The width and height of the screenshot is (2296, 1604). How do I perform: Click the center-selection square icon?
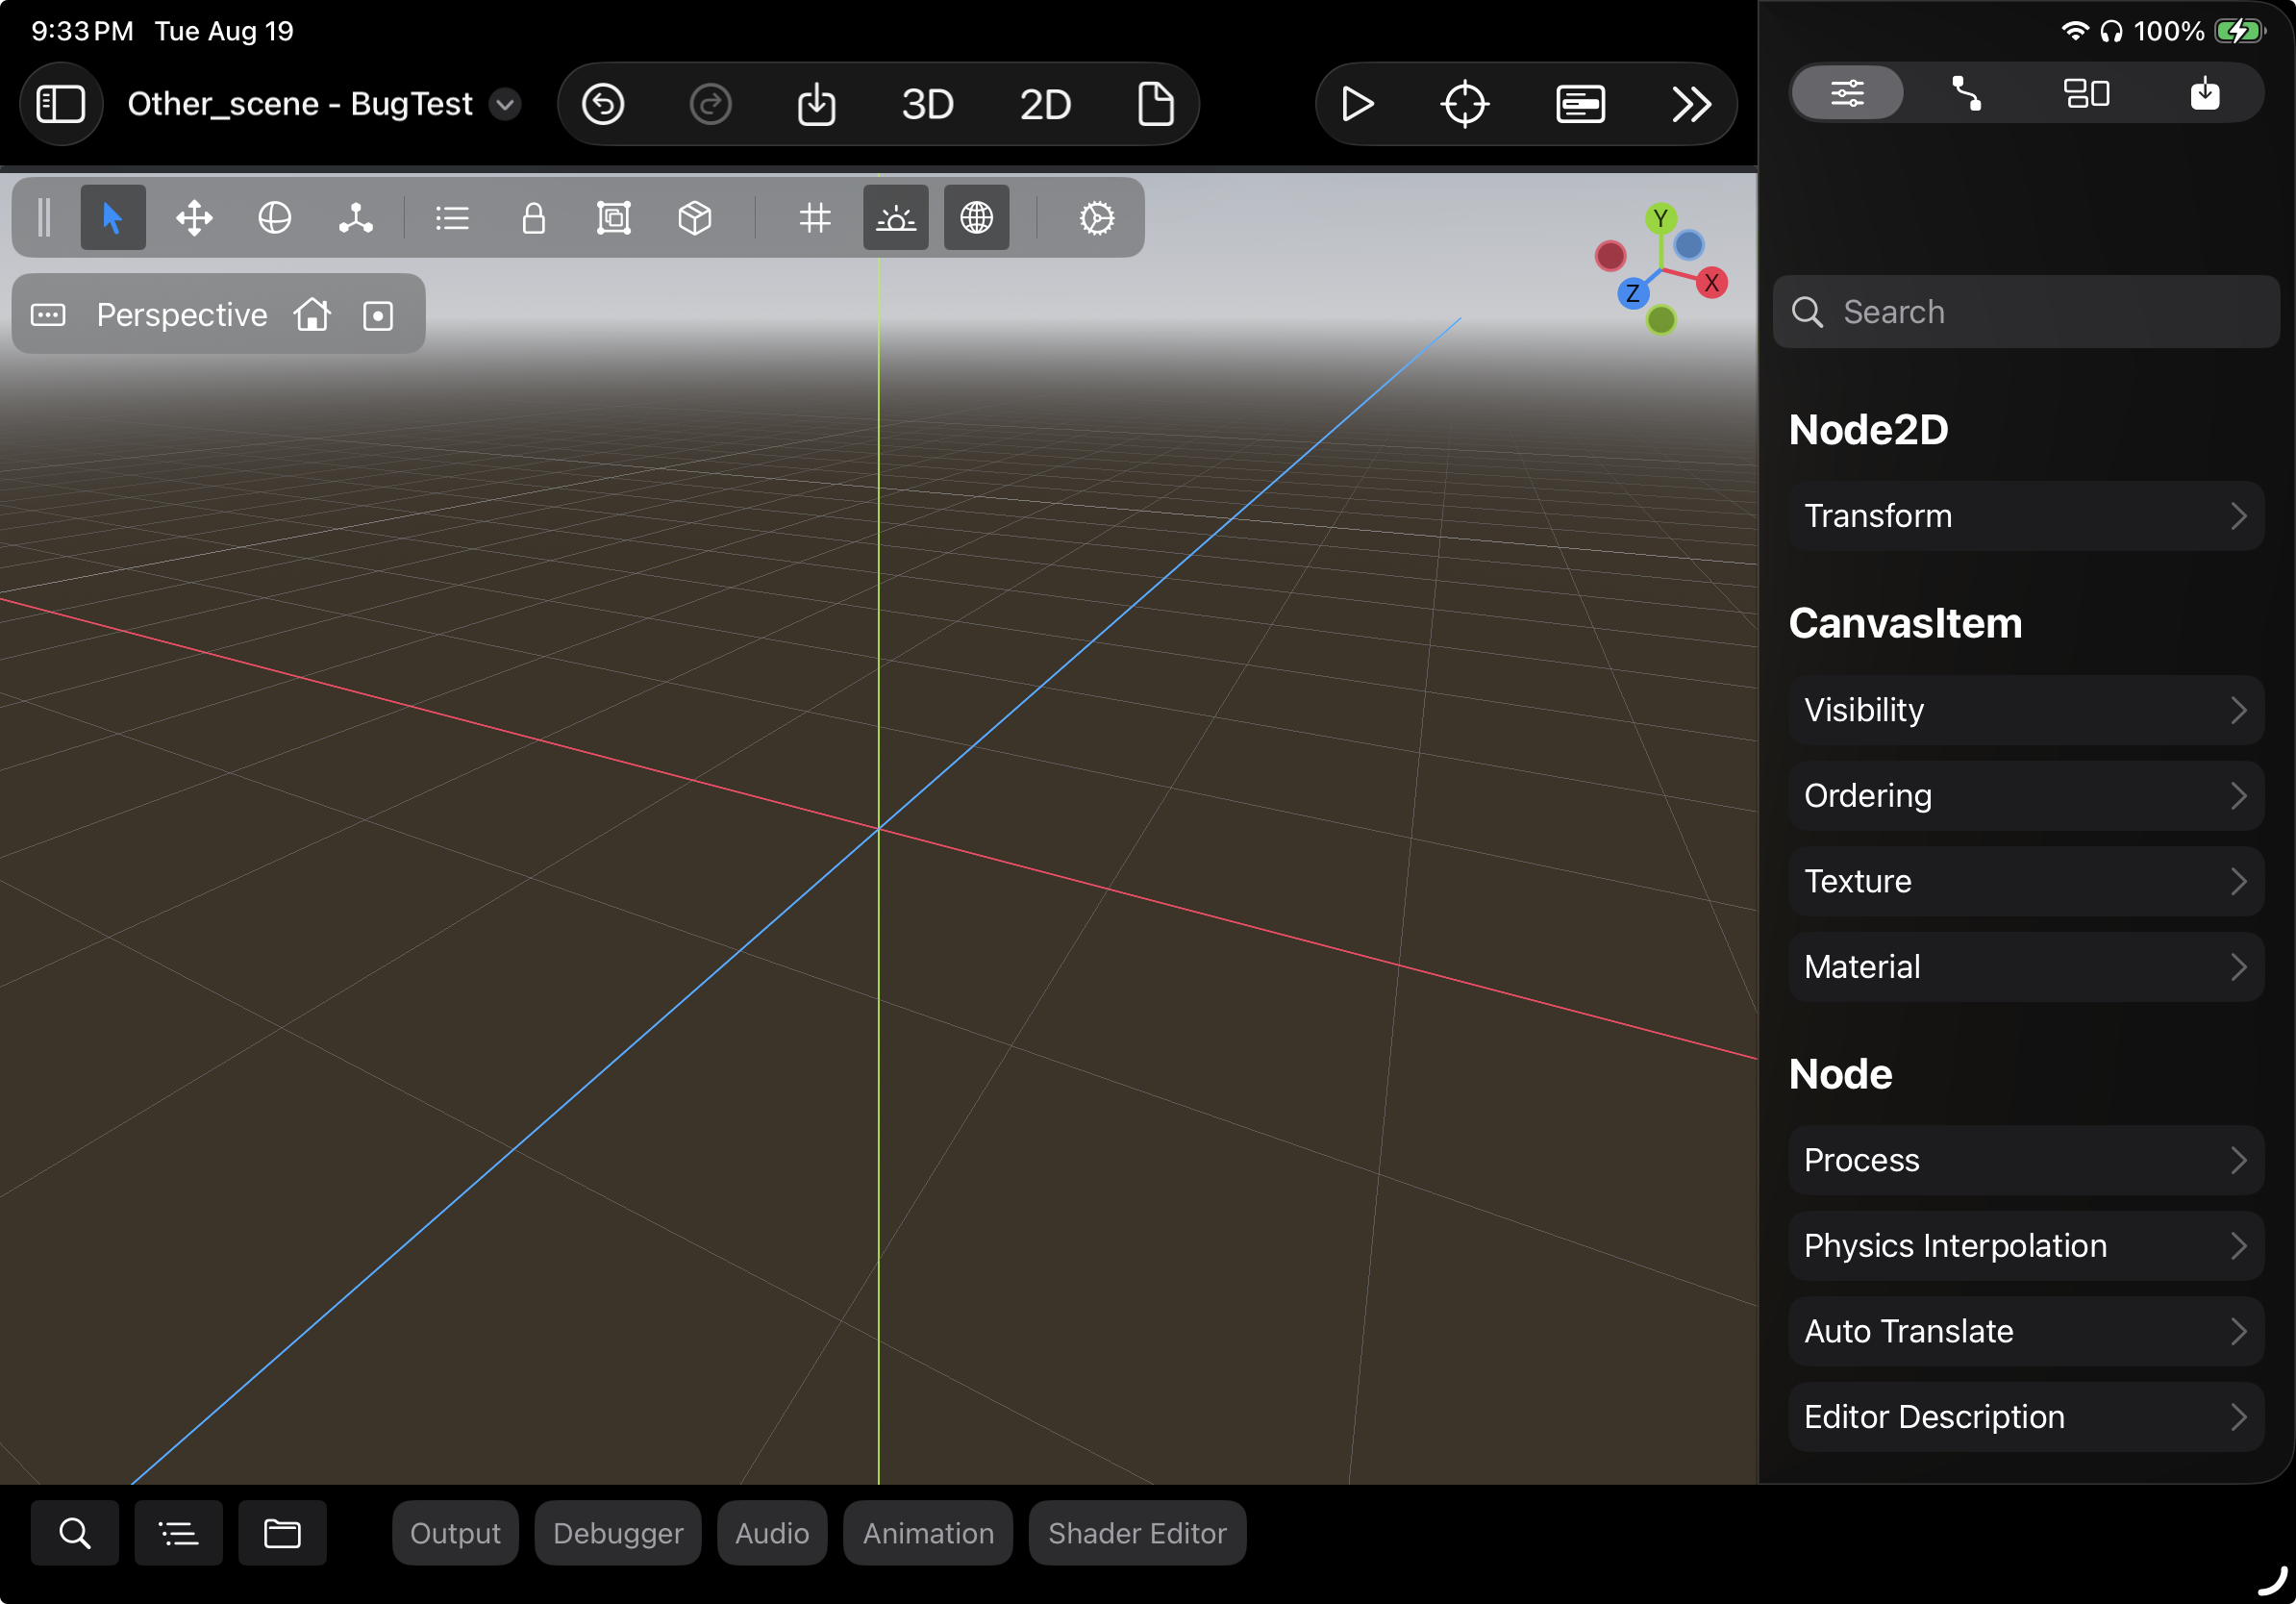378,315
